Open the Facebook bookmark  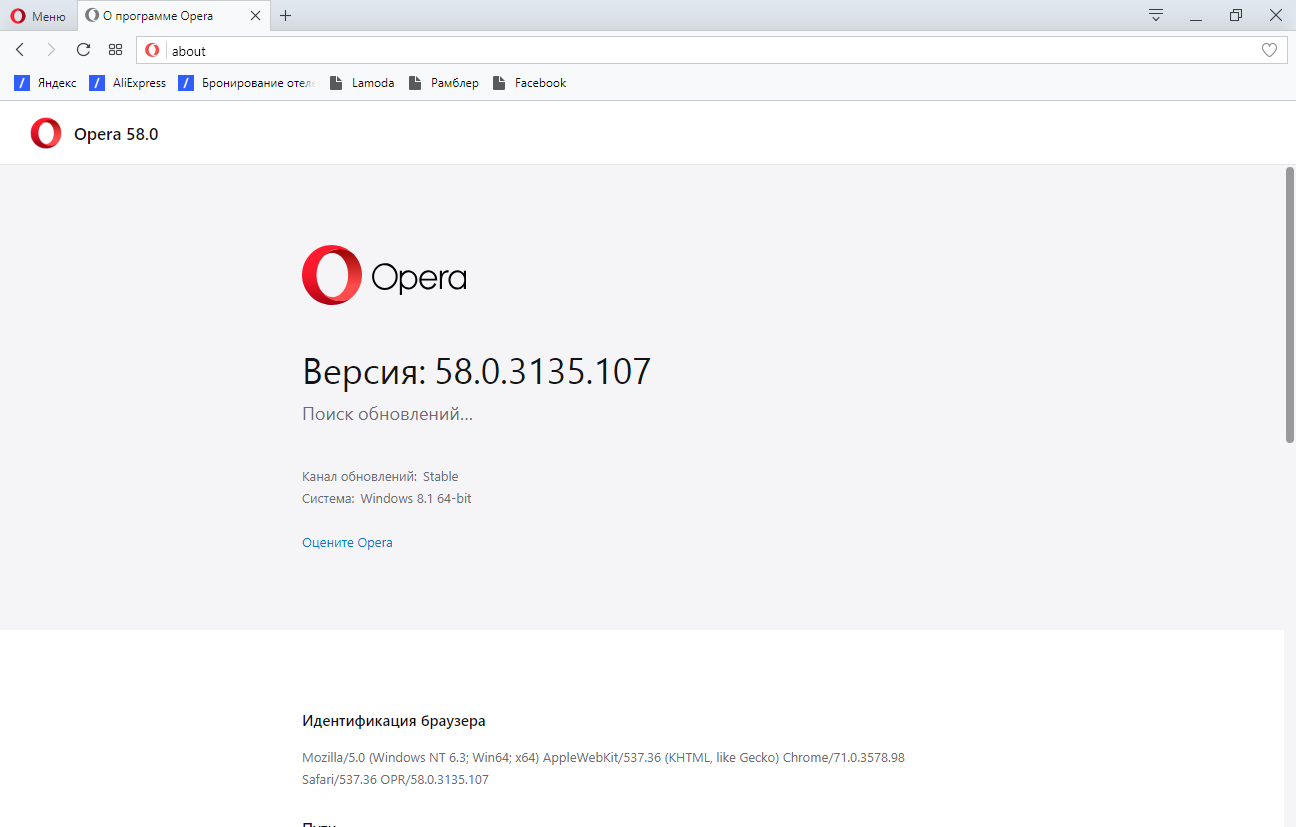[x=529, y=83]
